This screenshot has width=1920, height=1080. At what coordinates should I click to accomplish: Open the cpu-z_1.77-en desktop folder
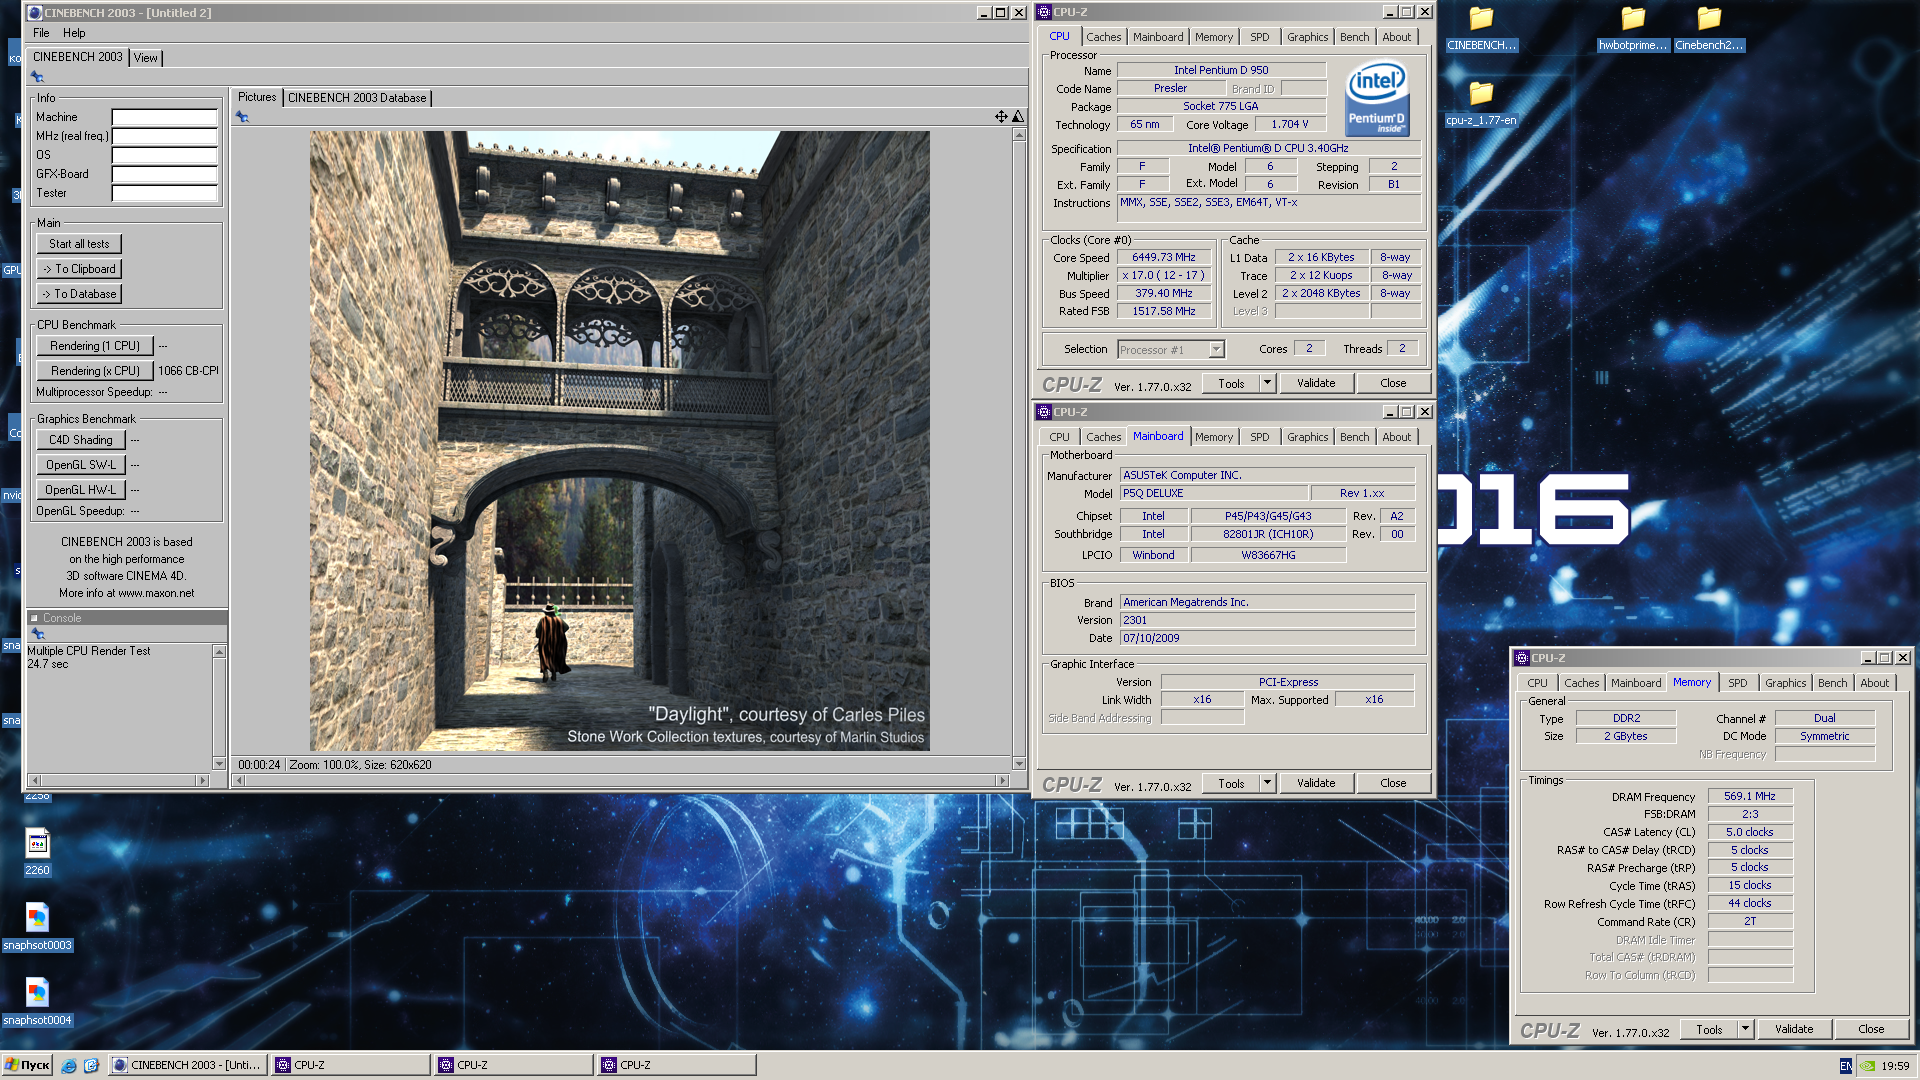[x=1481, y=104]
